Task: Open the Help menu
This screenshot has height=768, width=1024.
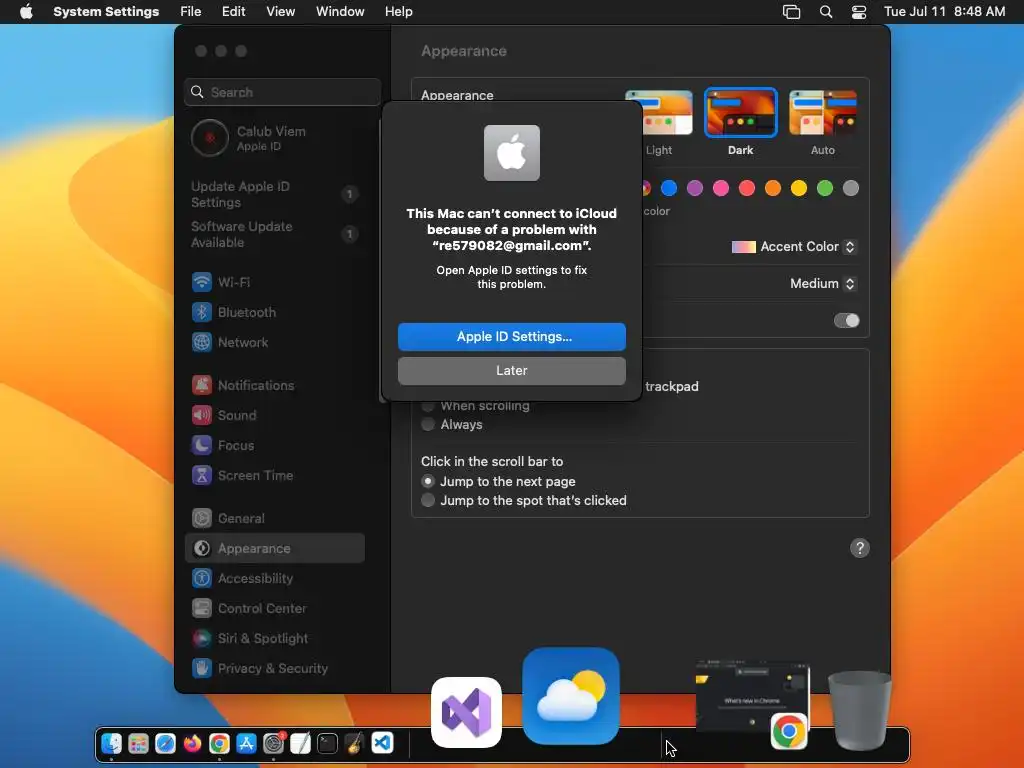Action: point(398,12)
